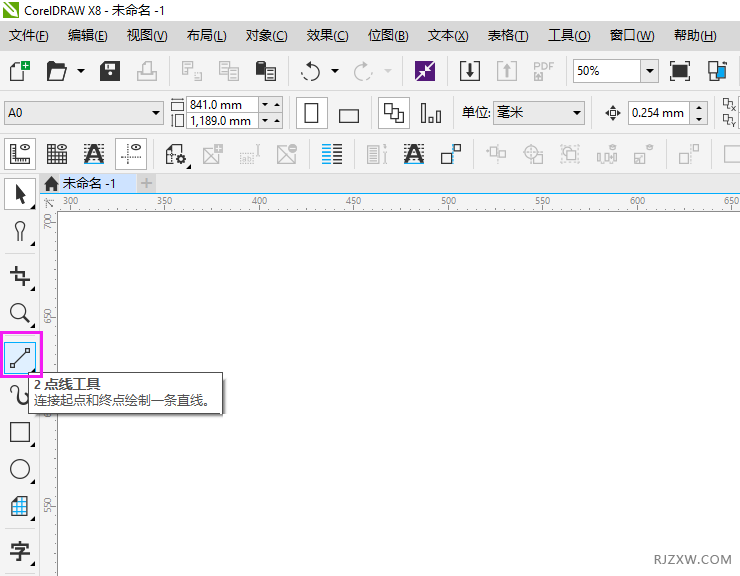Expand the Open file dropdown arrow
Screen dimensions: 740x576
tap(81, 71)
